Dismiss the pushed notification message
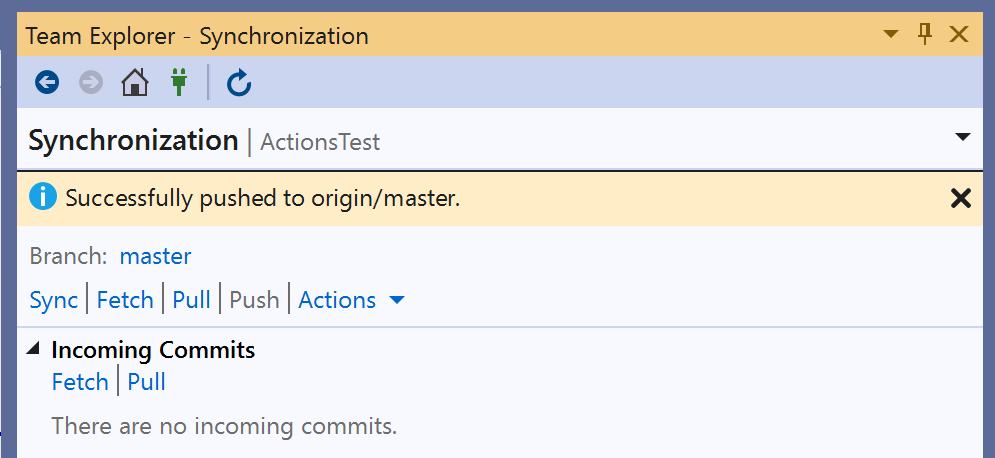Viewport: 995px width, 458px height. (961, 199)
